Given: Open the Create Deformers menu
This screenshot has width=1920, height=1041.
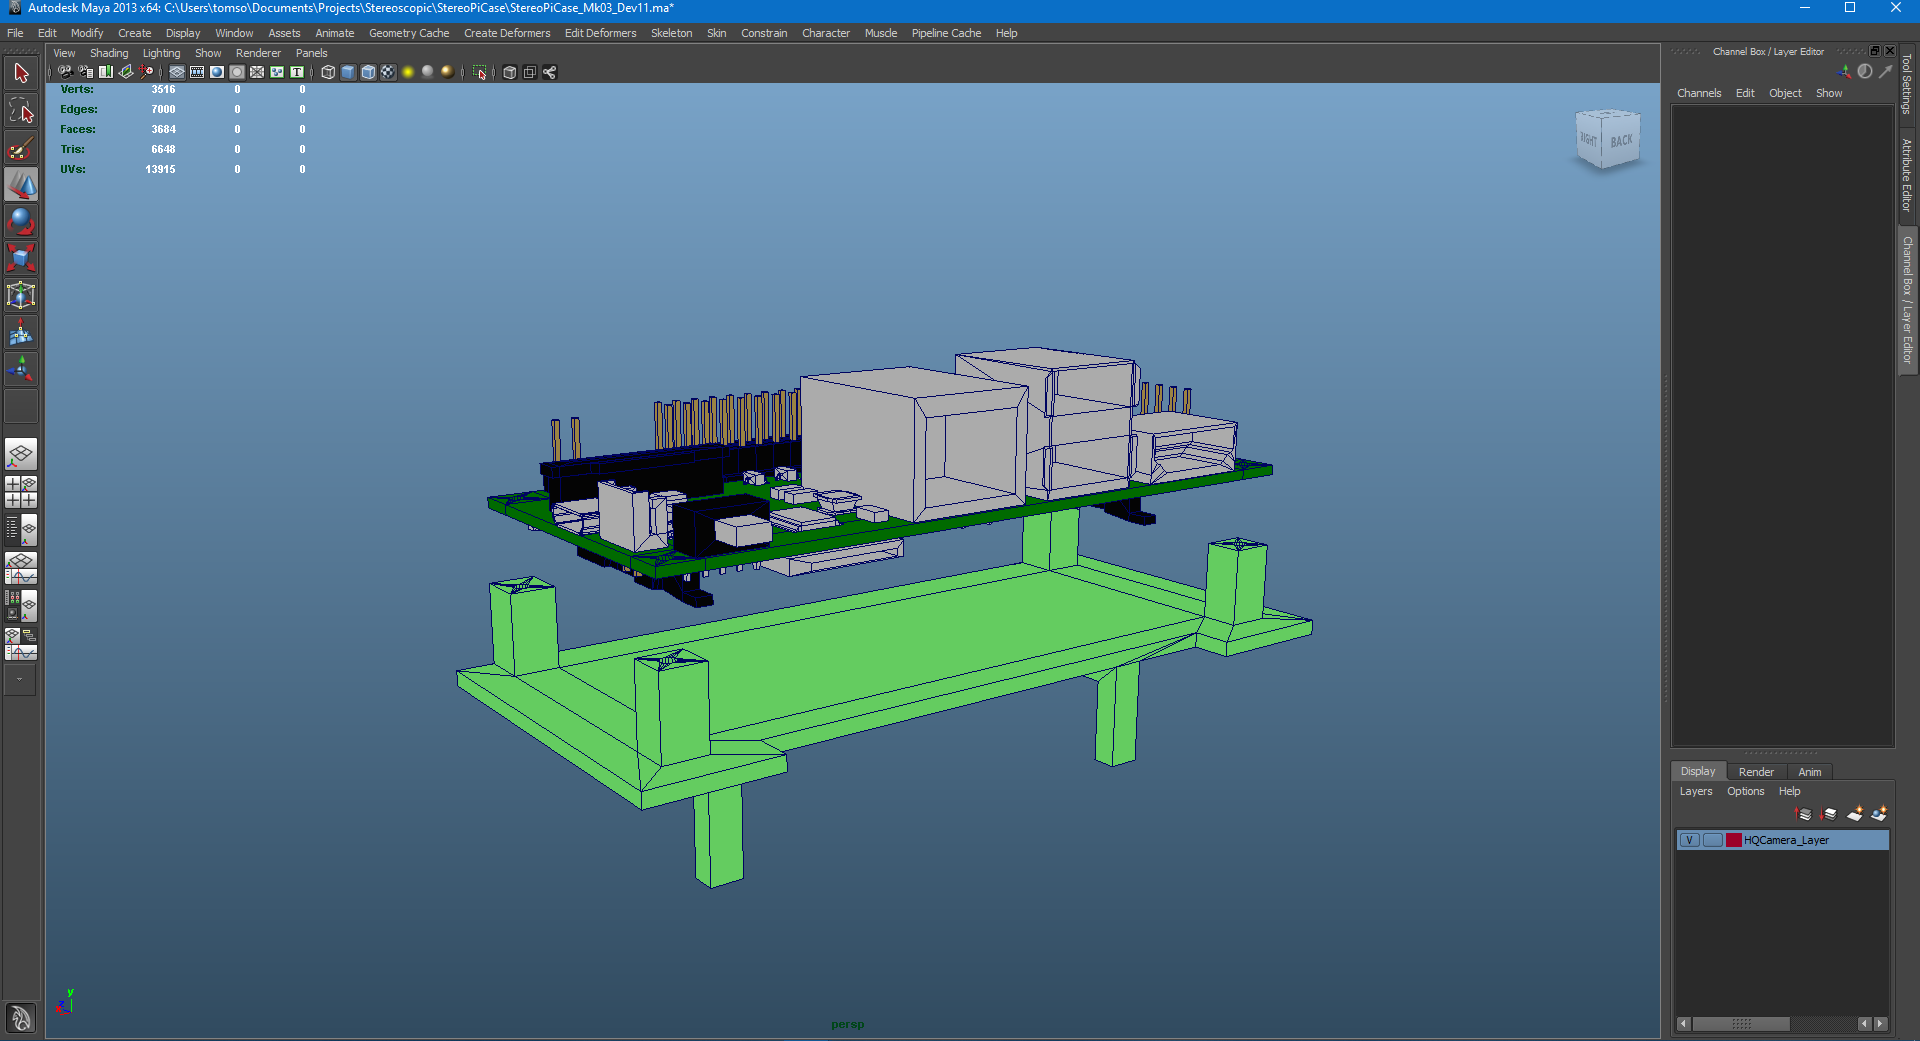Looking at the screenshot, I should point(506,33).
